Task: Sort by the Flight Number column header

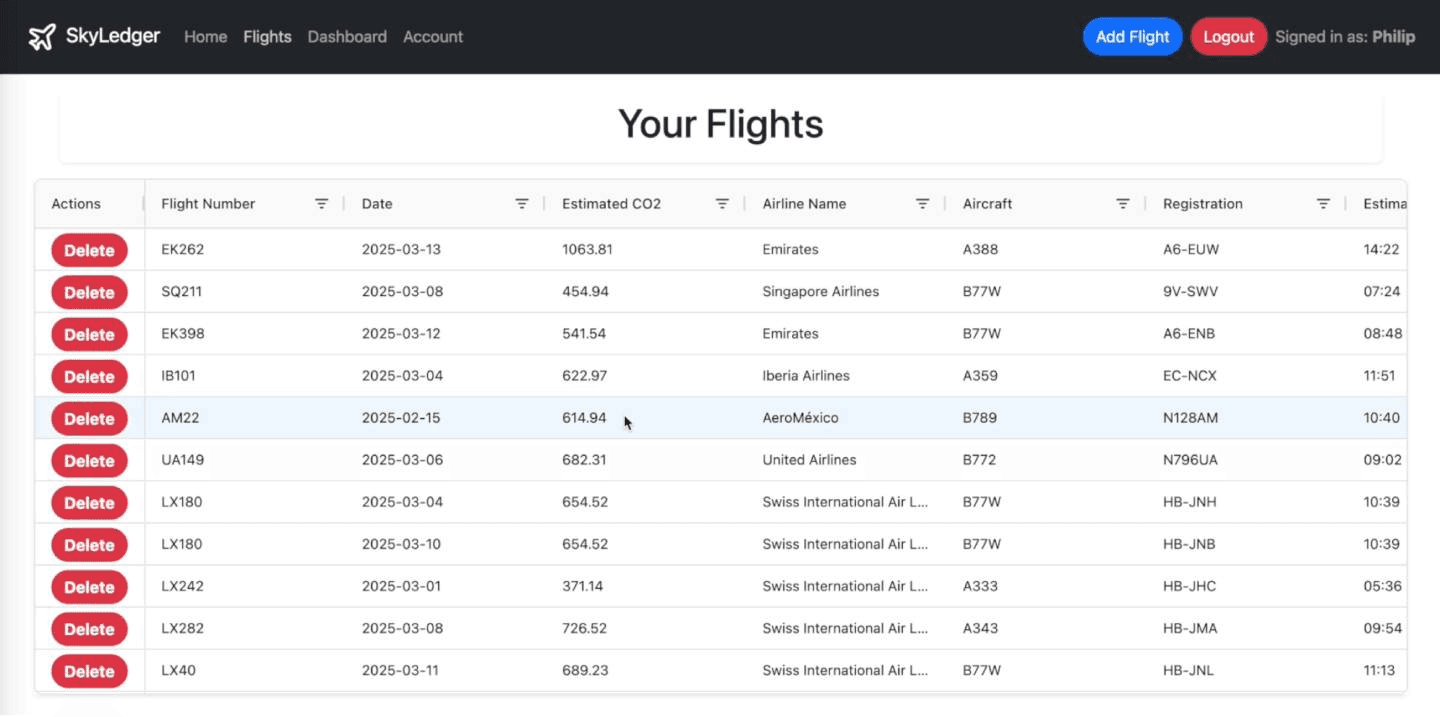Action: (x=208, y=204)
